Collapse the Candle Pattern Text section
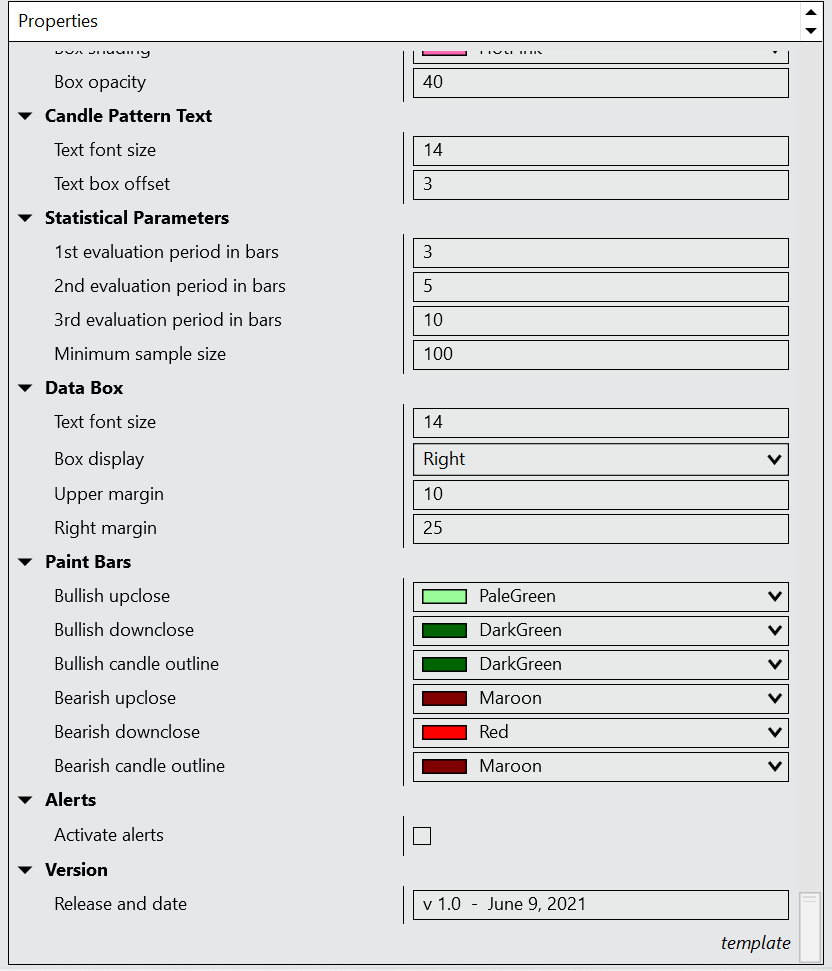Viewport: 832px width, 971px height. point(26,116)
